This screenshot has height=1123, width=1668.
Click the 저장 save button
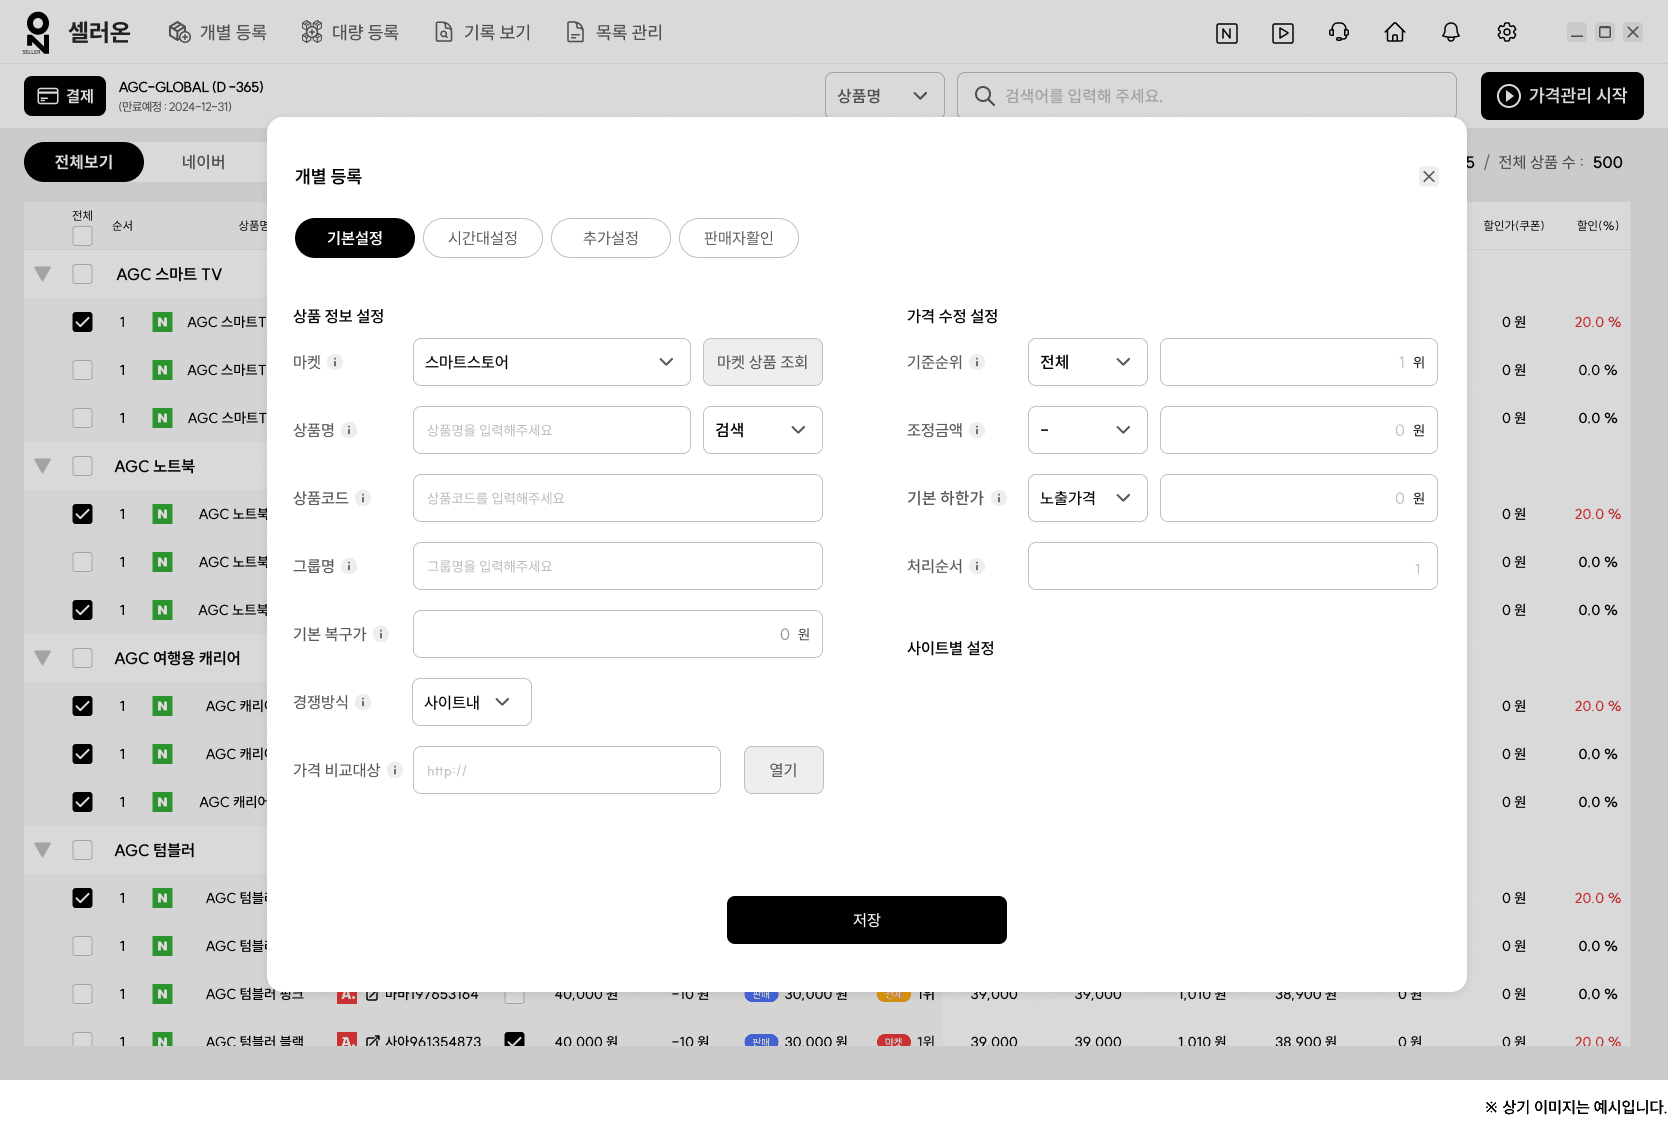point(866,919)
